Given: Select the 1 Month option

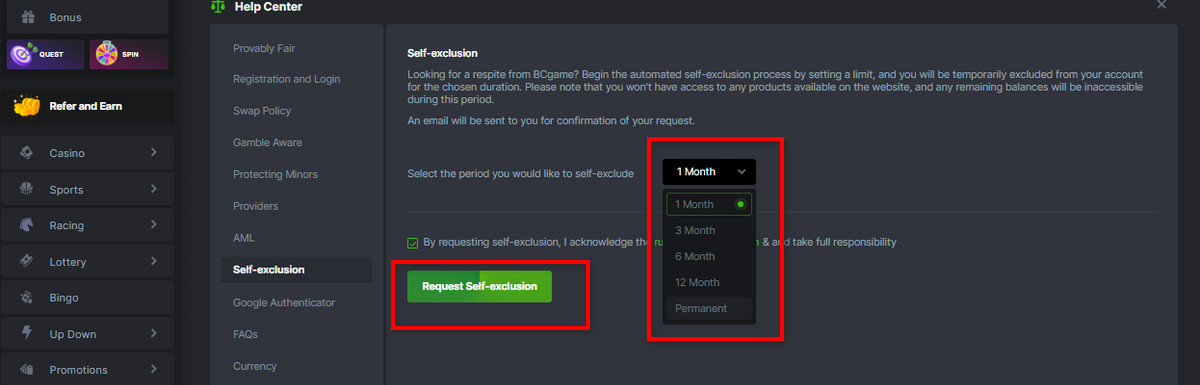Looking at the screenshot, I should coord(709,204).
